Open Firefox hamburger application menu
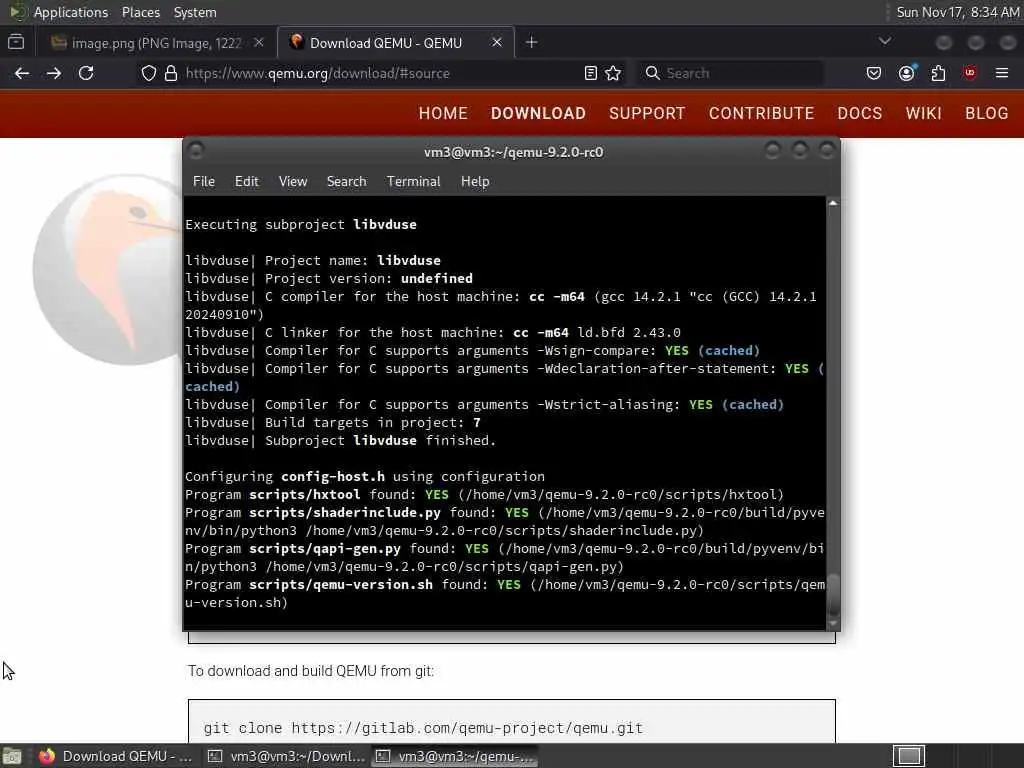The width and height of the screenshot is (1024, 768). (x=1002, y=73)
